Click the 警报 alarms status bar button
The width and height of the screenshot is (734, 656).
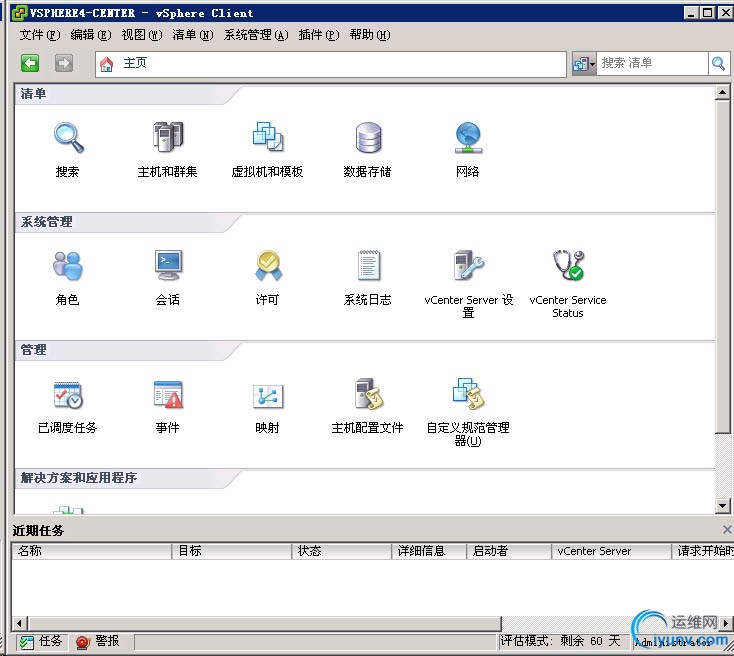(x=98, y=641)
